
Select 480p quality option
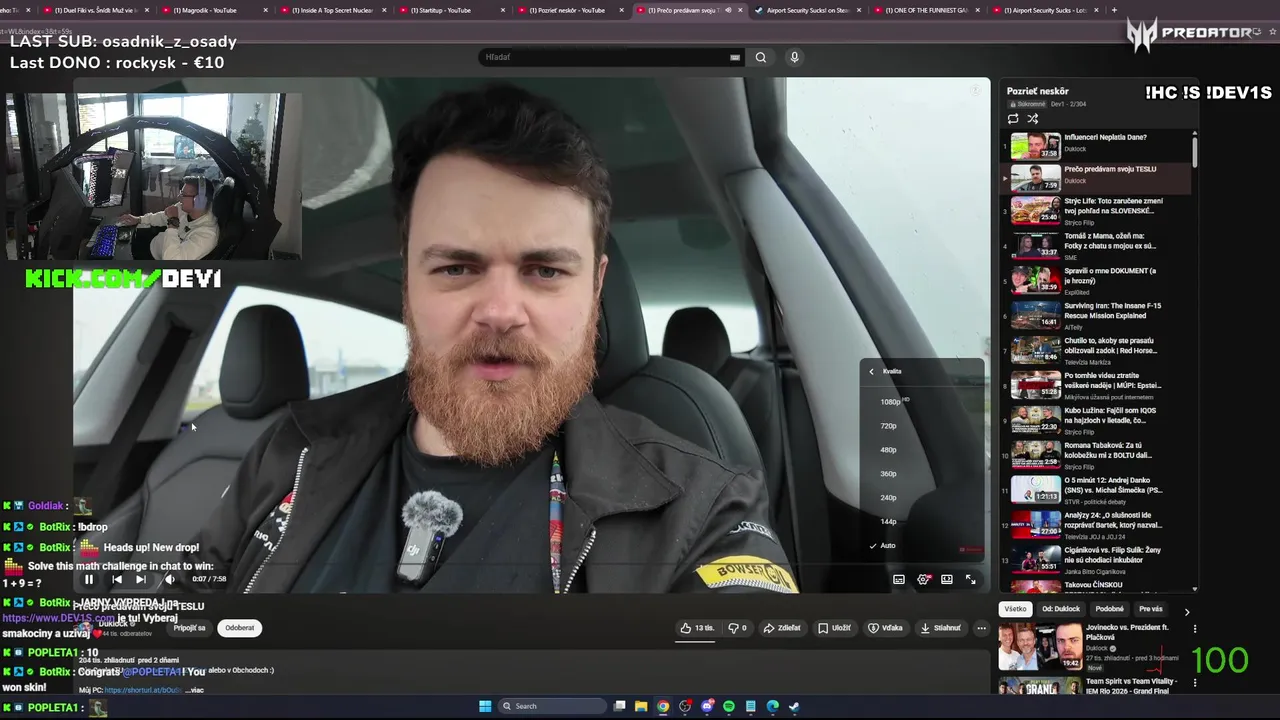(921, 450)
